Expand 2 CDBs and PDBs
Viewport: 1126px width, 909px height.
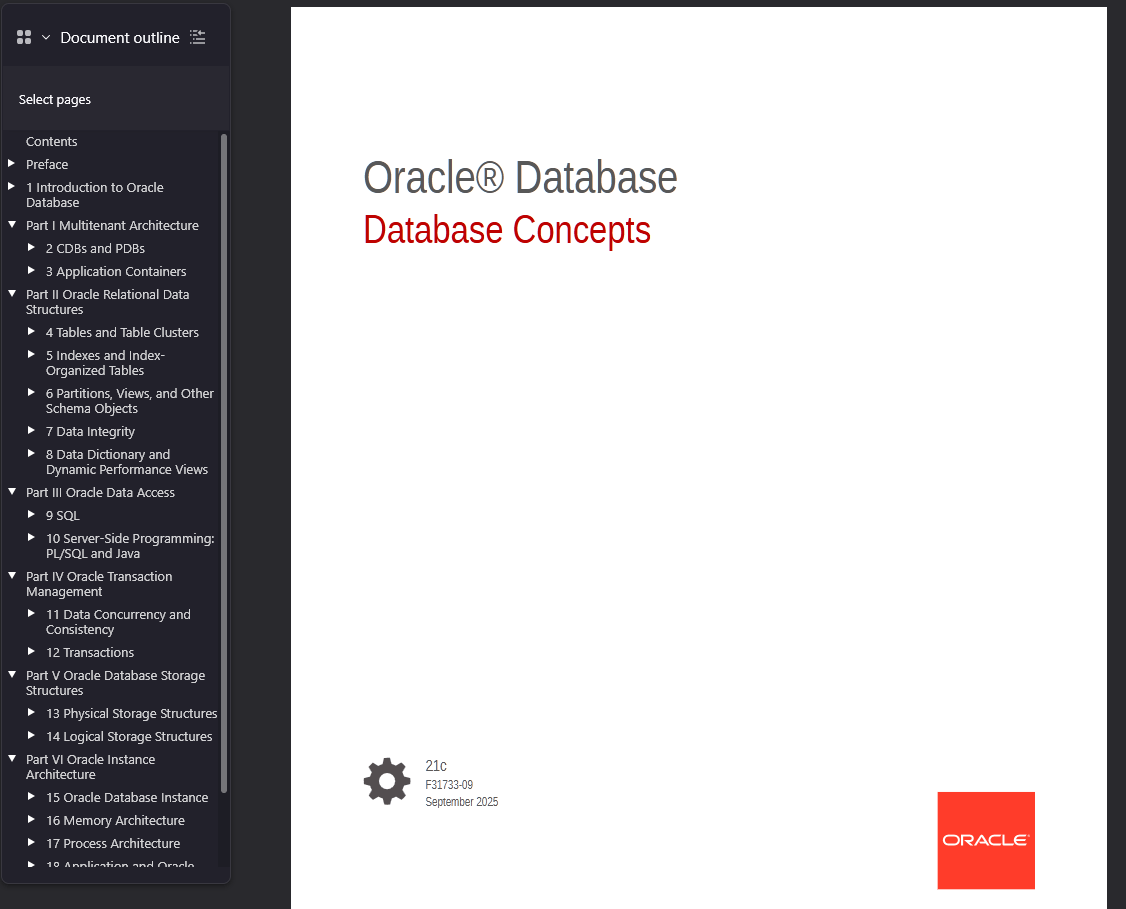click(x=32, y=248)
